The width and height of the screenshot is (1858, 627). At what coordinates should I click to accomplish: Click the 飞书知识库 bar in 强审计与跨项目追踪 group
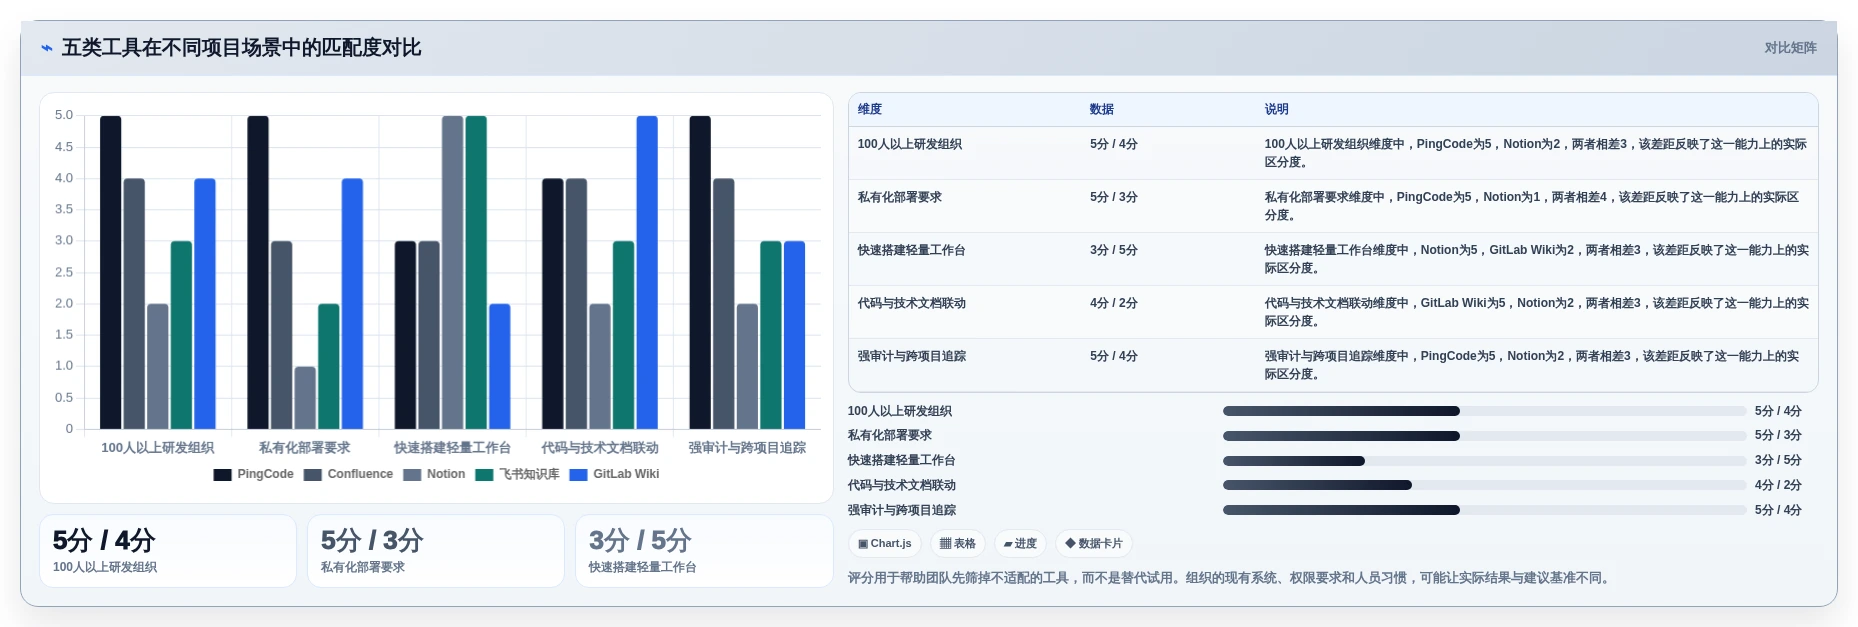(x=771, y=335)
